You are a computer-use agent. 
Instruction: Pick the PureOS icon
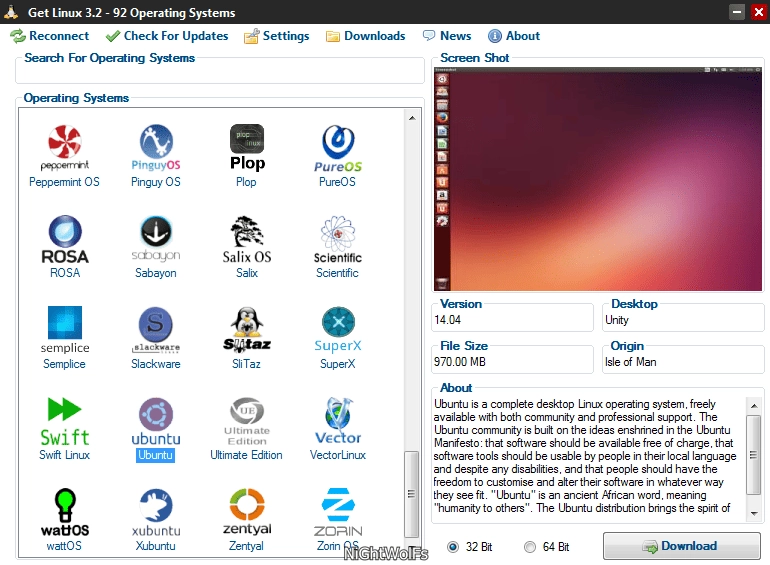pos(338,148)
